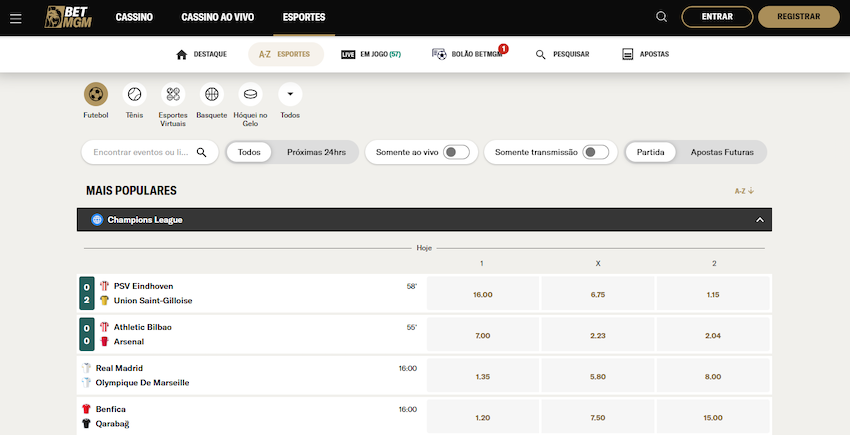Select the Esportes Virtuais icon
This screenshot has height=435, width=850.
pos(173,94)
